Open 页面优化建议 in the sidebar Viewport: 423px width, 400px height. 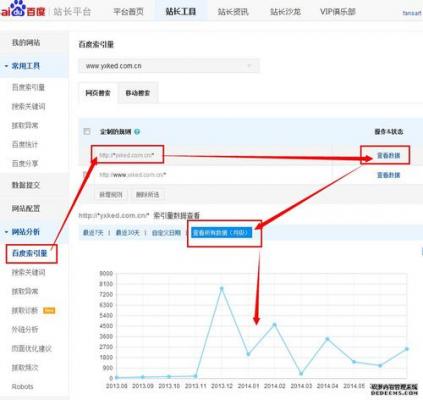click(x=32, y=348)
